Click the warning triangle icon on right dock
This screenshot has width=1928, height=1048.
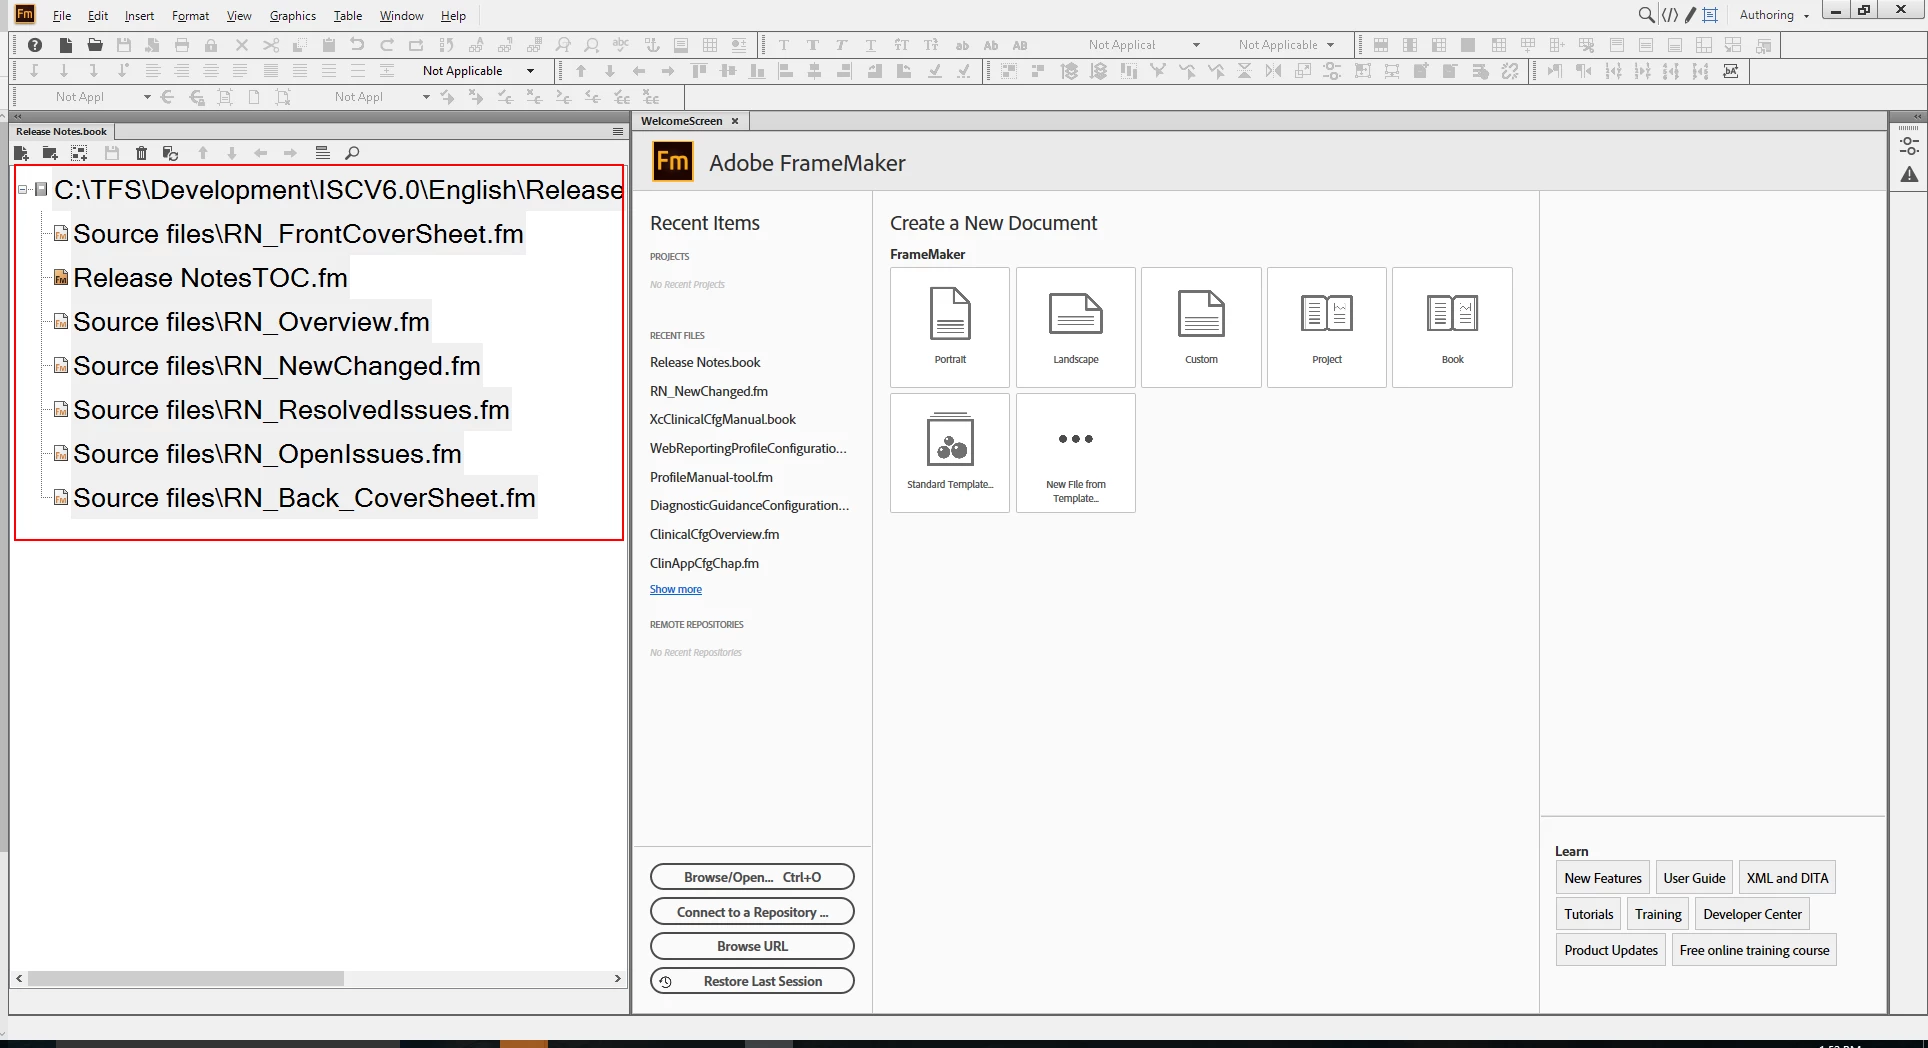[x=1909, y=175]
